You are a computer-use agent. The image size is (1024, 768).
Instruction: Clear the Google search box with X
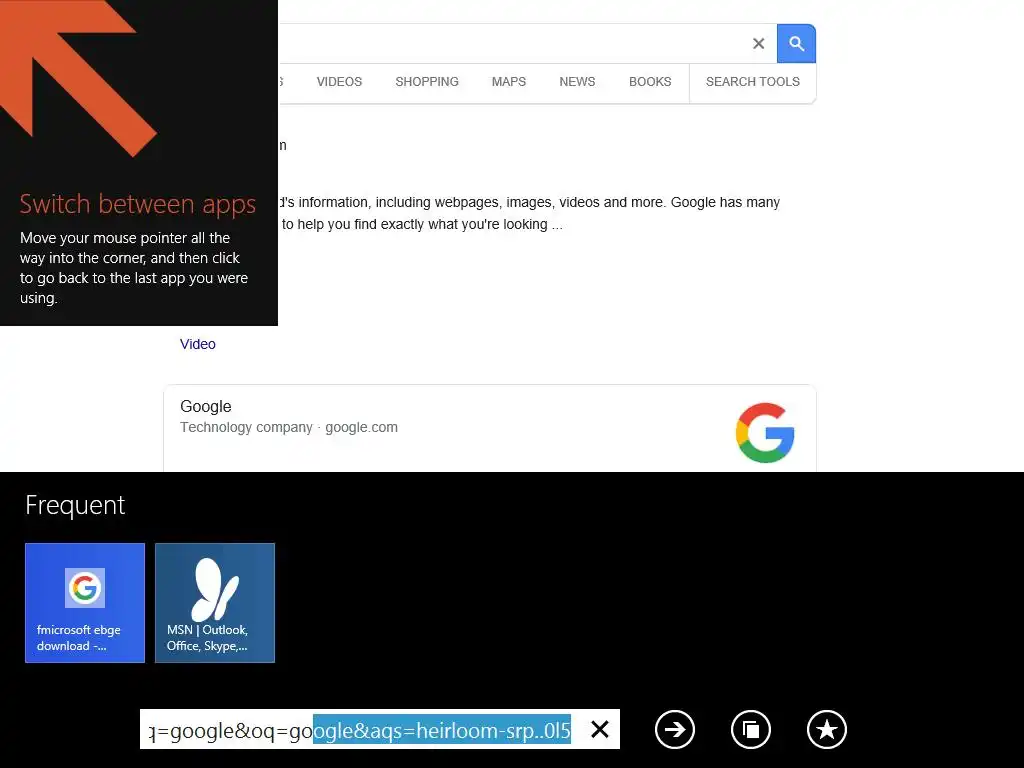pyautogui.click(x=758, y=44)
